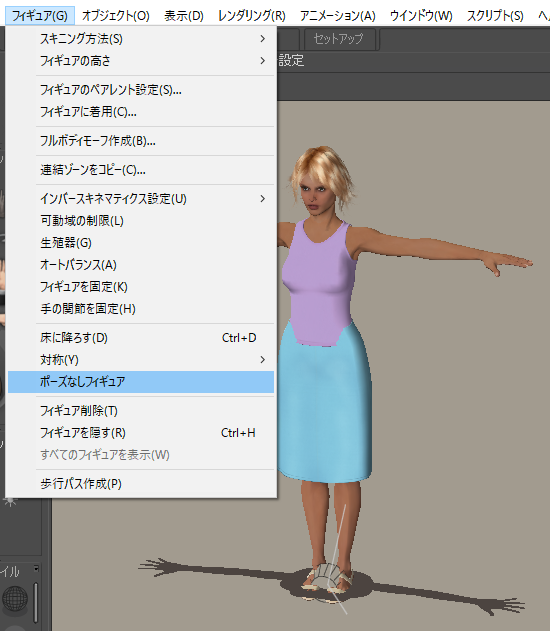
Task: Choose フィギュアに着用(C)...
Action: pyautogui.click(x=141, y=111)
